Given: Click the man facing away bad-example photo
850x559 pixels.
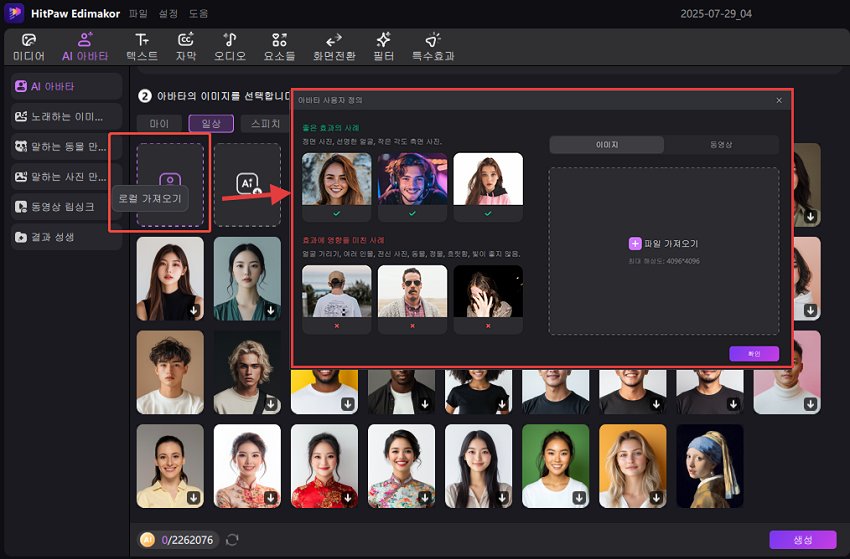Looking at the screenshot, I should click(x=337, y=291).
